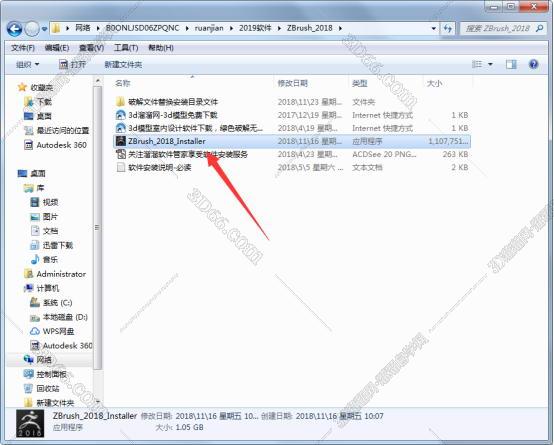This screenshot has width=554, height=445.
Task: Go back with the Back arrow button
Action: pyautogui.click(x=14, y=29)
